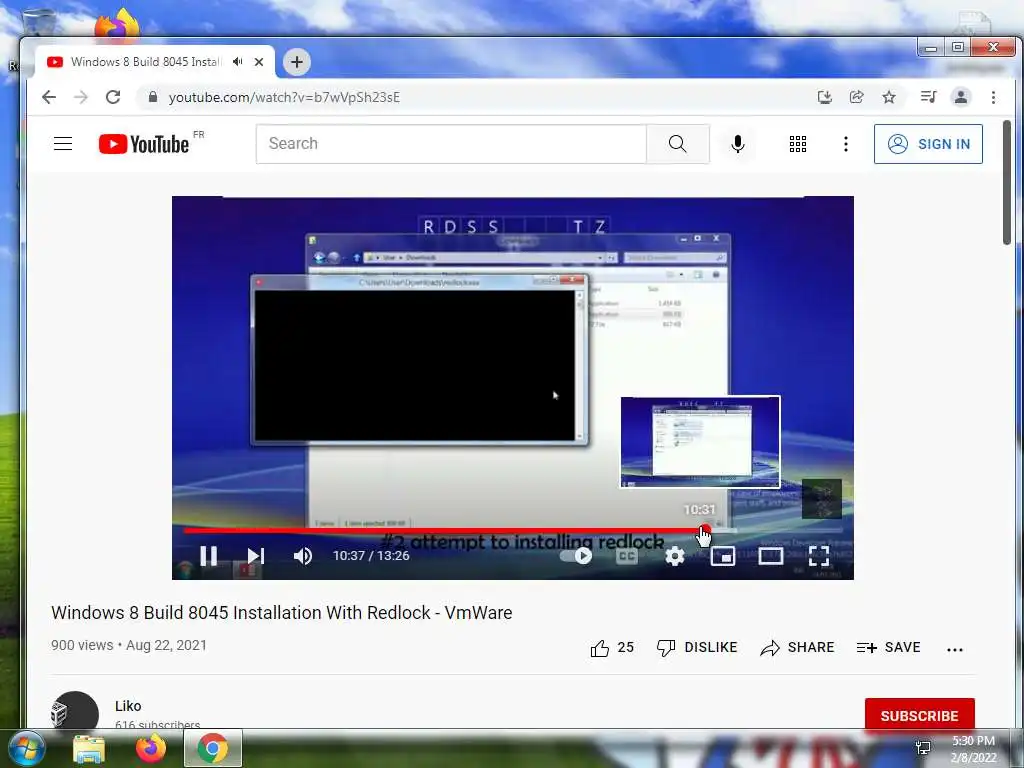The image size is (1024, 768).
Task: Pause the video
Action: [208, 556]
